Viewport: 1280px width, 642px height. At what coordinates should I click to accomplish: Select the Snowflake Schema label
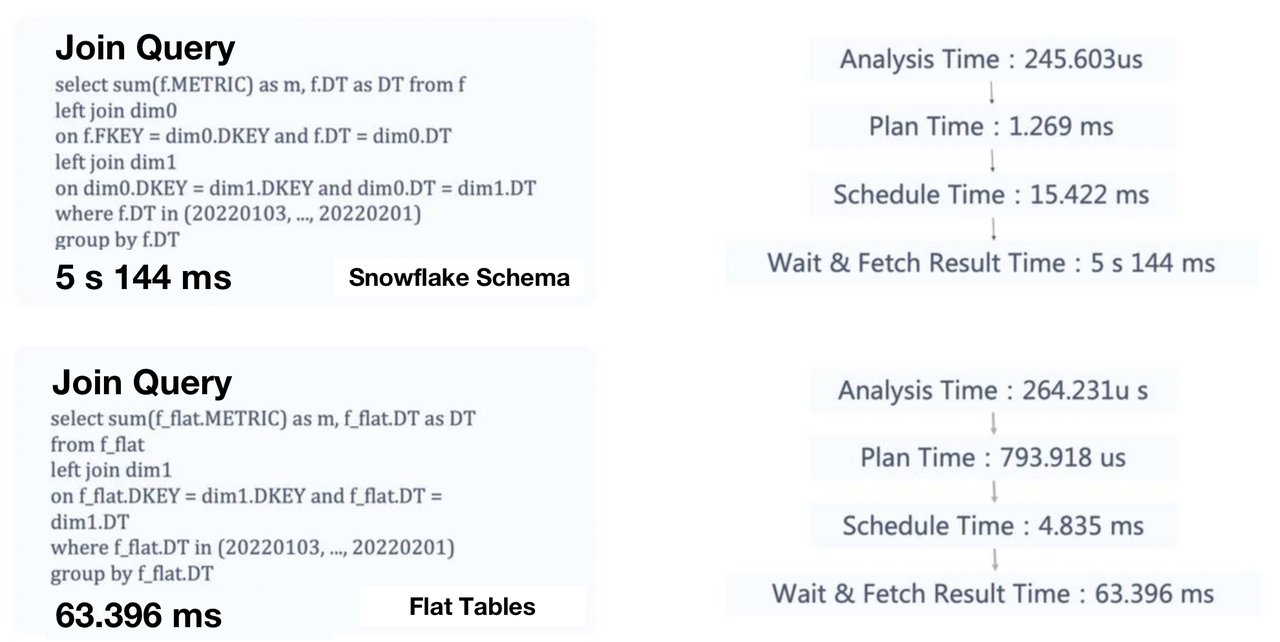(459, 278)
